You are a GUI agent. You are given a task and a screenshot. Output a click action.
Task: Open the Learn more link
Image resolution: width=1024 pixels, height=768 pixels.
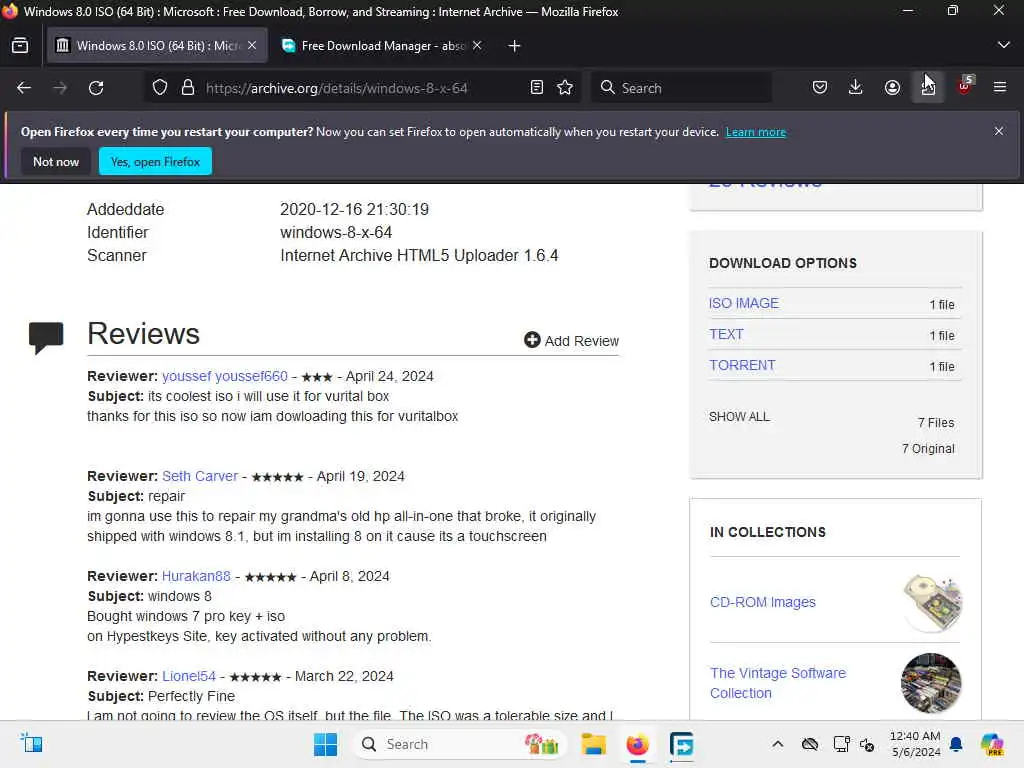point(756,132)
